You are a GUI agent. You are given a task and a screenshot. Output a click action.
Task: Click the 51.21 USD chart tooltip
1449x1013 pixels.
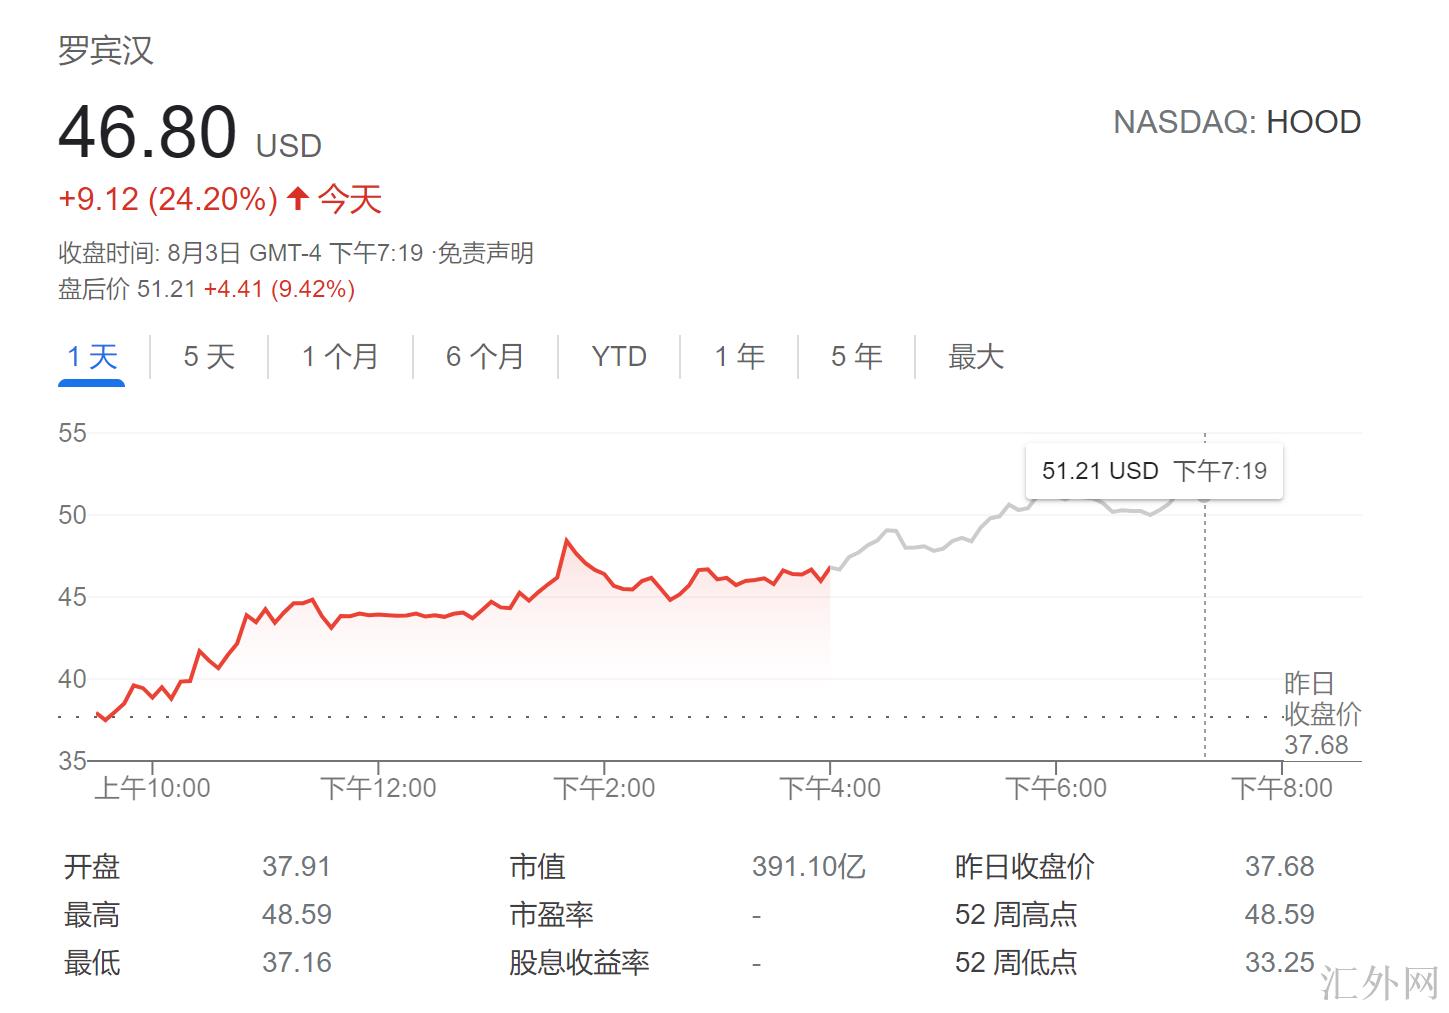(x=1154, y=471)
